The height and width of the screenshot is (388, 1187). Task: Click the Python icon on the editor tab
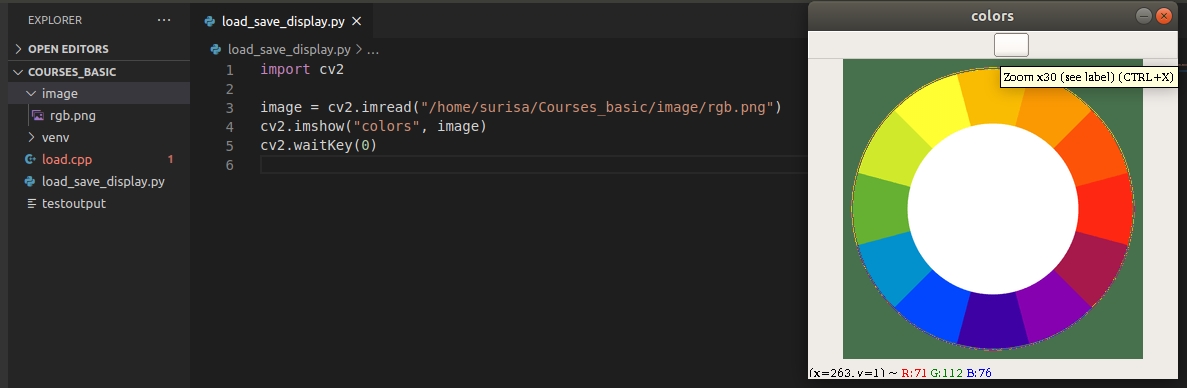(x=210, y=21)
